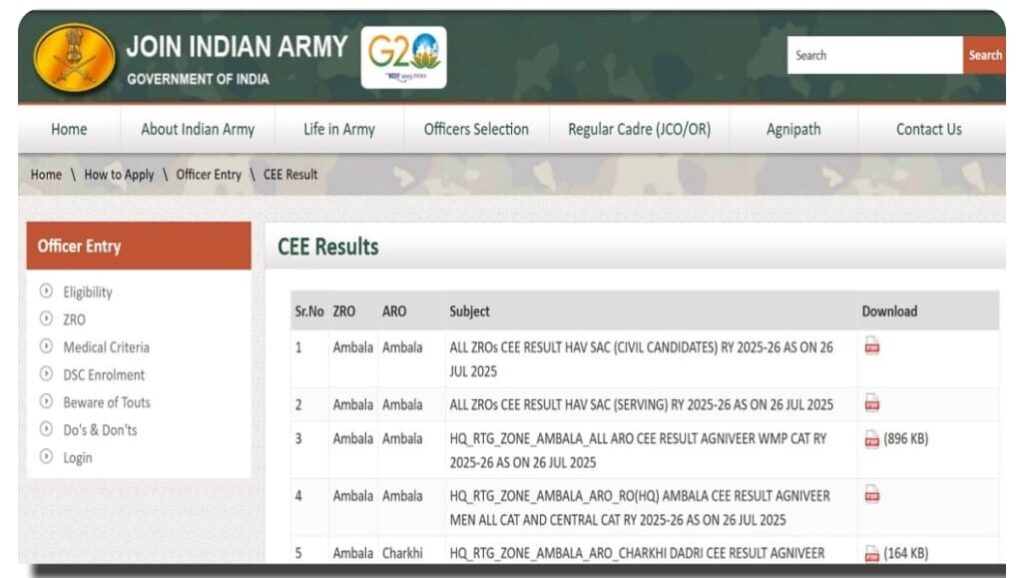The width and height of the screenshot is (1024, 578).
Task: Click the bullet icon beside Do's & Don'ts
Action: point(46,428)
